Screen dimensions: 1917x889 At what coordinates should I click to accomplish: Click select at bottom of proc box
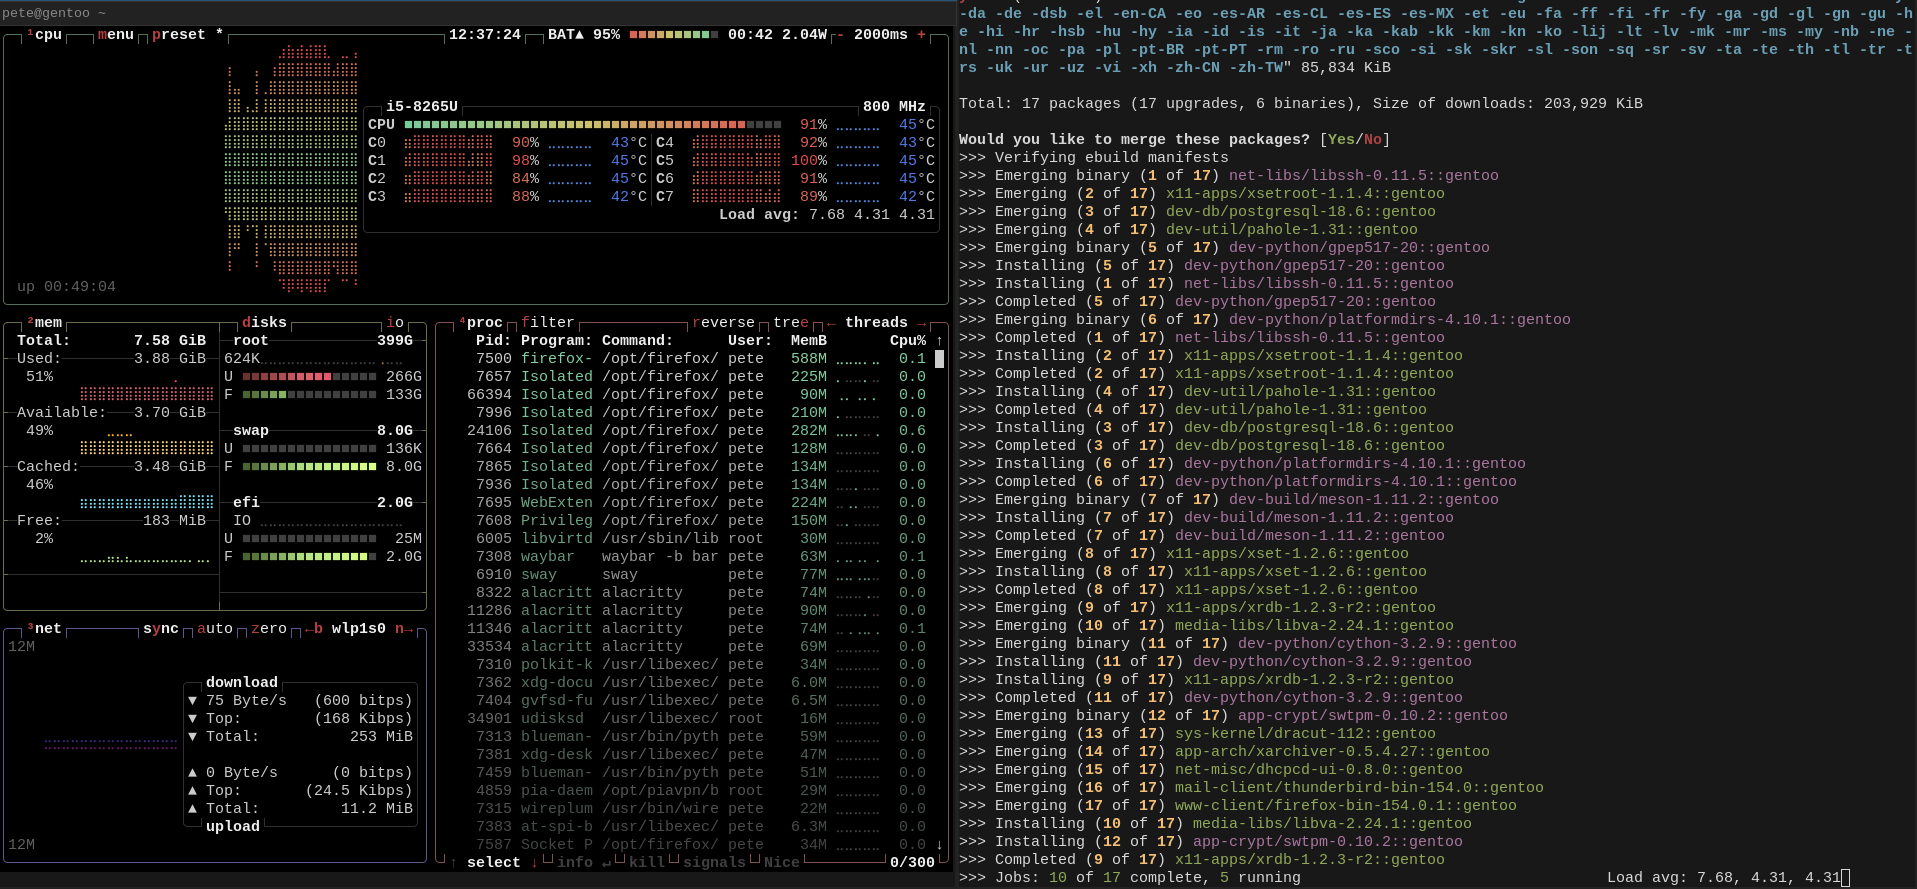click(494, 863)
